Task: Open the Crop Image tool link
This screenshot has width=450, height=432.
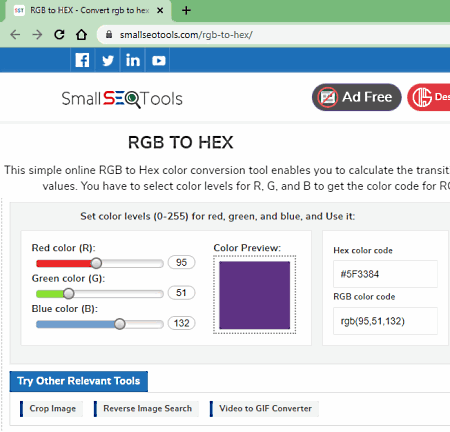Action: point(52,409)
